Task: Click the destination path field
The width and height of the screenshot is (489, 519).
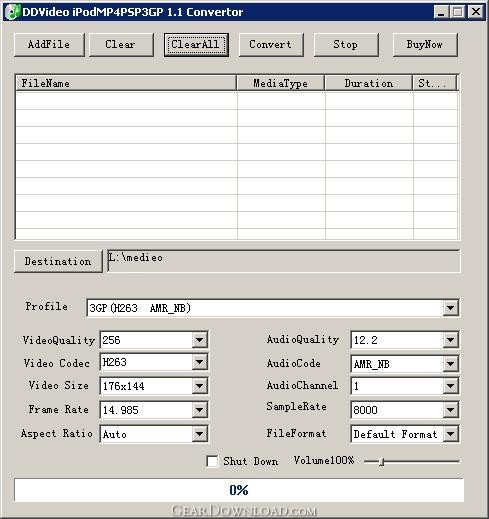Action: coord(284,261)
